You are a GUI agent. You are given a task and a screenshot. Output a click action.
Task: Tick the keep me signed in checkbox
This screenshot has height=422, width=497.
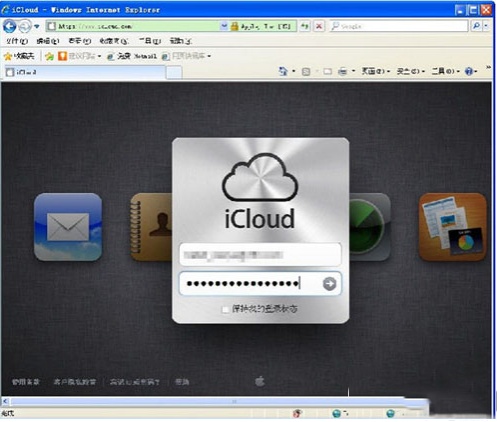click(x=225, y=310)
